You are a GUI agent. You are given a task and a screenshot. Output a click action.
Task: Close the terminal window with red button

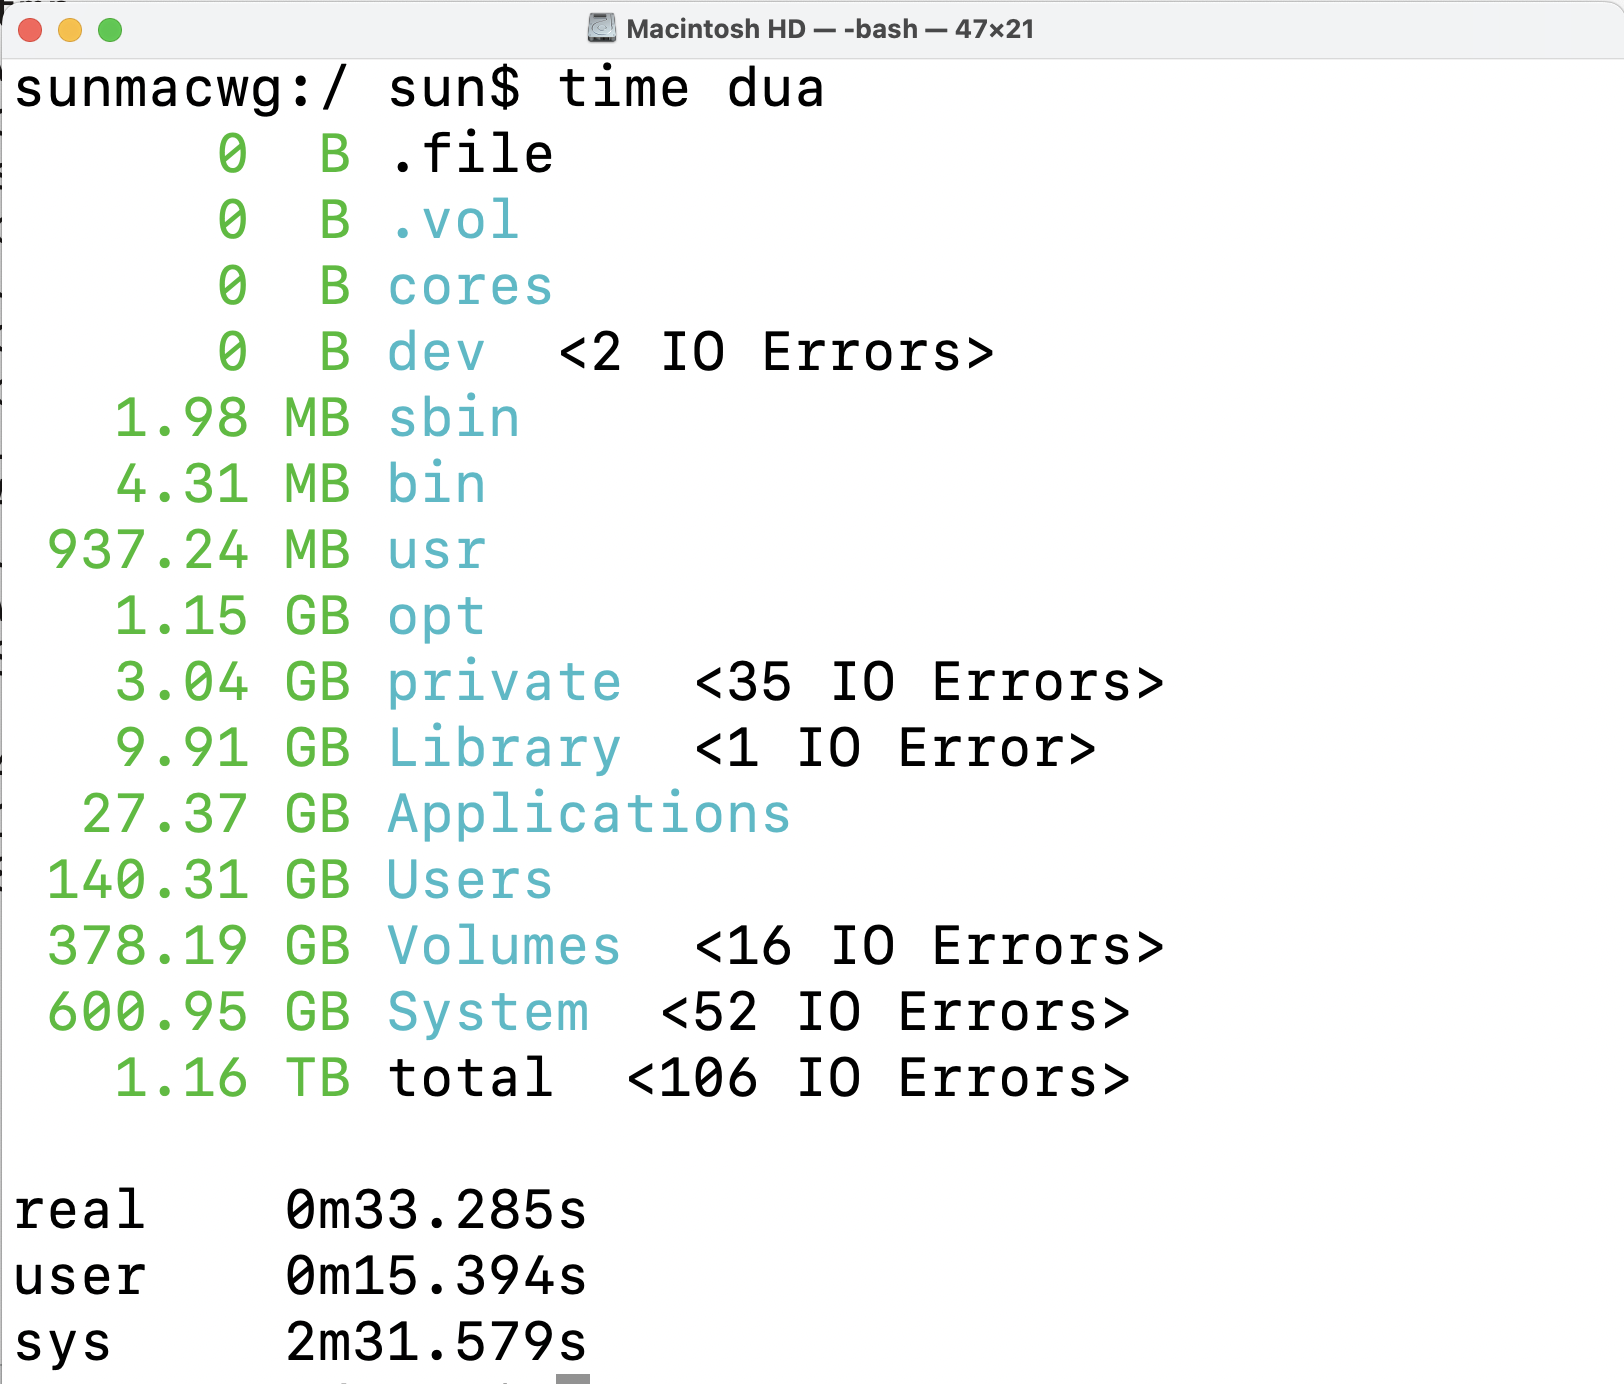30,30
